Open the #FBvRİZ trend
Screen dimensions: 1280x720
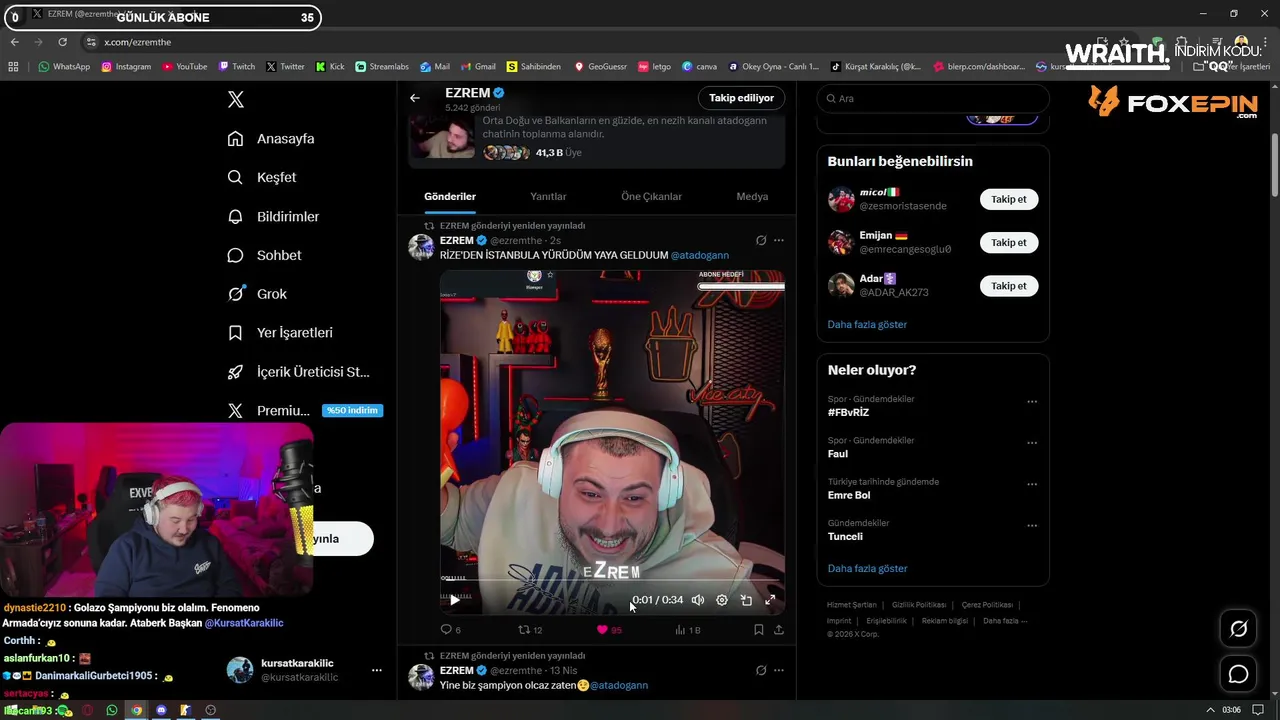[848, 412]
